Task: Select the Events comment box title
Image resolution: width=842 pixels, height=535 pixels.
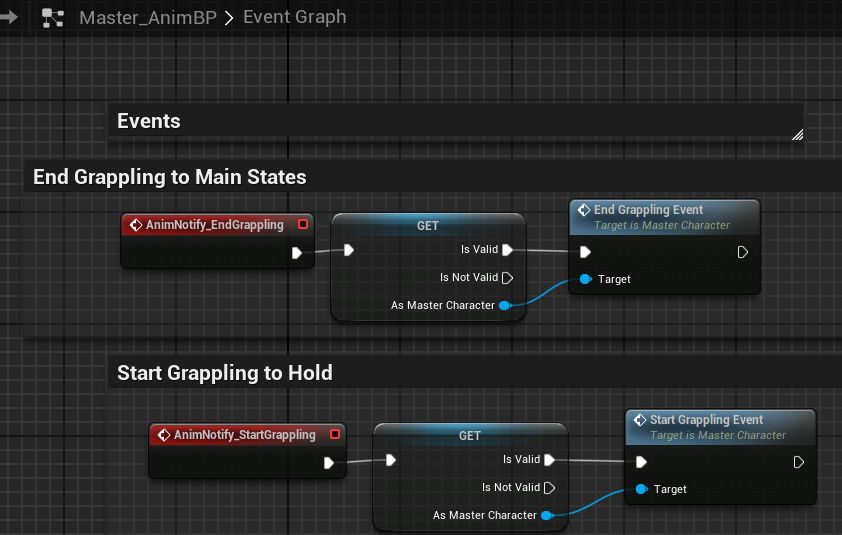Action: 149,121
